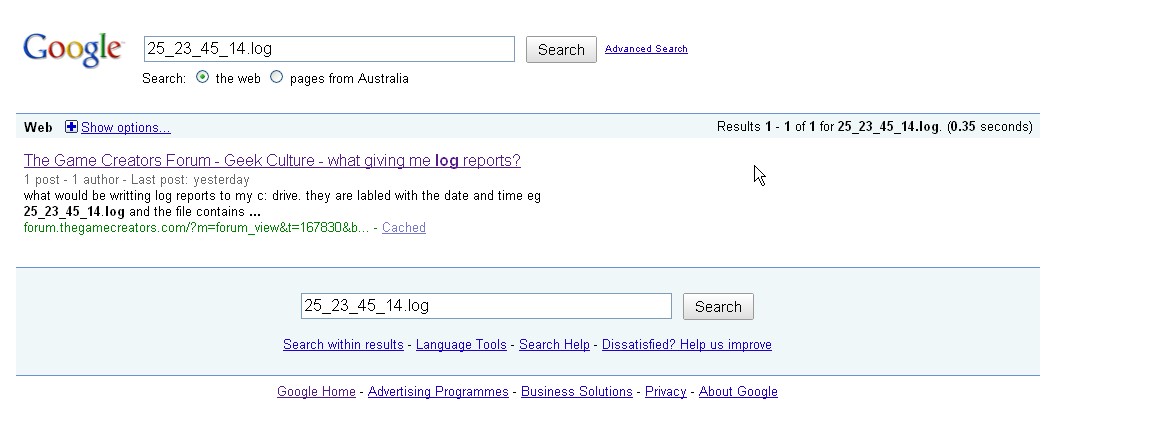Click the Google logo
The image size is (1152, 428).
click(73, 50)
